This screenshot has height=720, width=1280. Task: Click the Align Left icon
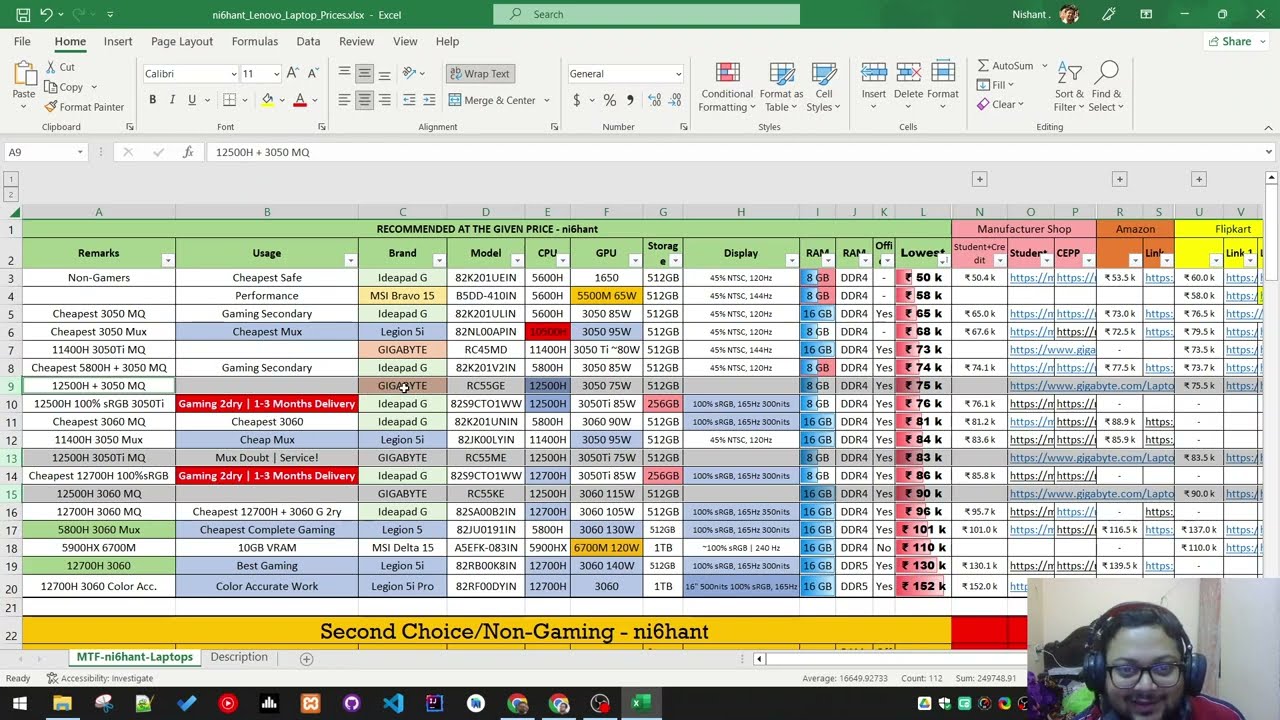coord(344,100)
